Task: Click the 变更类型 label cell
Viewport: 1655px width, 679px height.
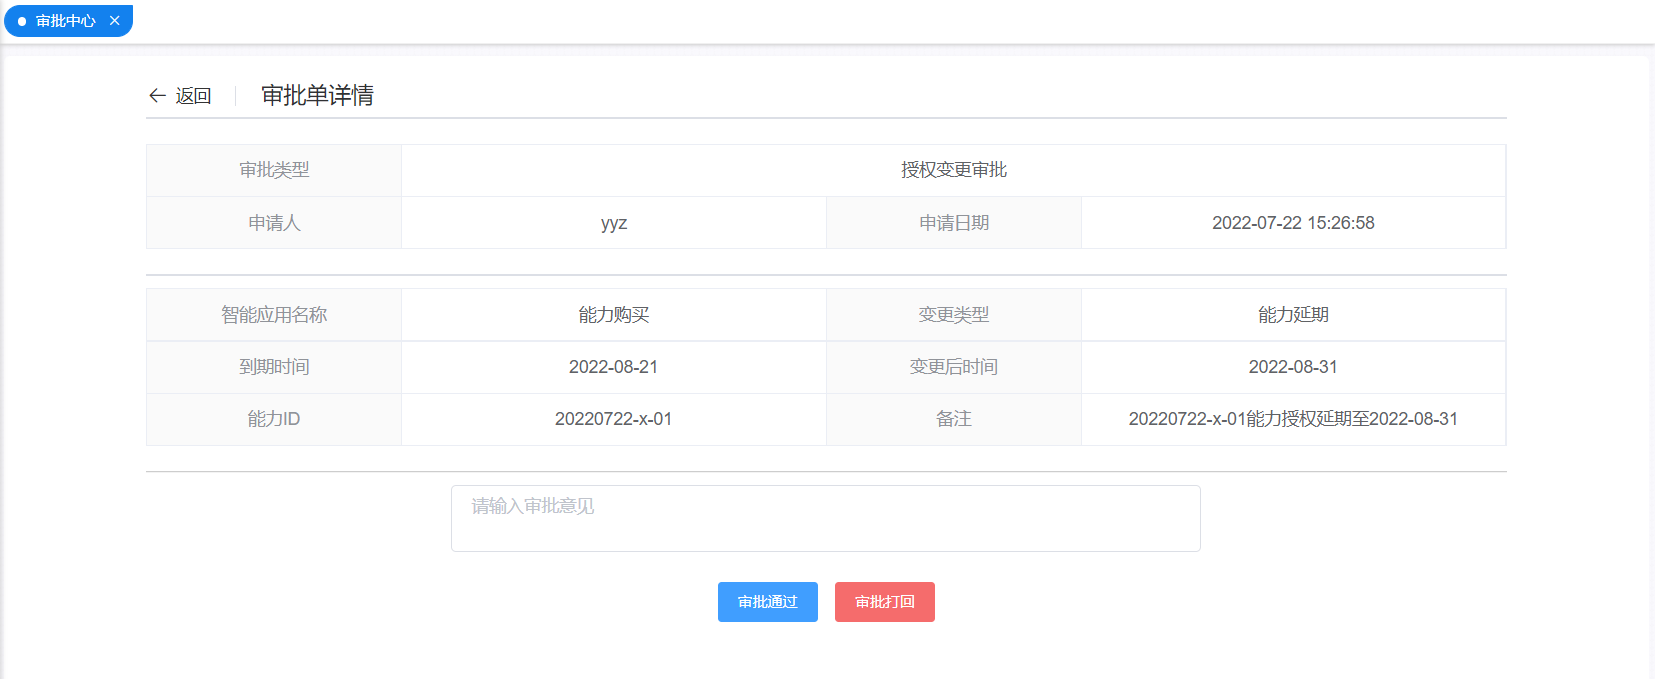Action: click(954, 315)
